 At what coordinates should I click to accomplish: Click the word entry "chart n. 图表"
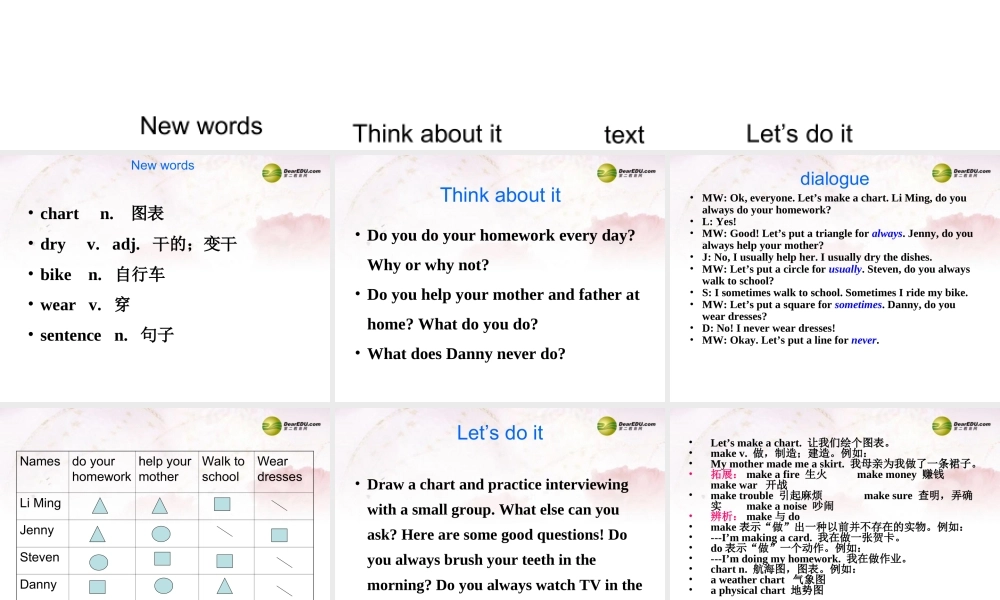coord(102,214)
